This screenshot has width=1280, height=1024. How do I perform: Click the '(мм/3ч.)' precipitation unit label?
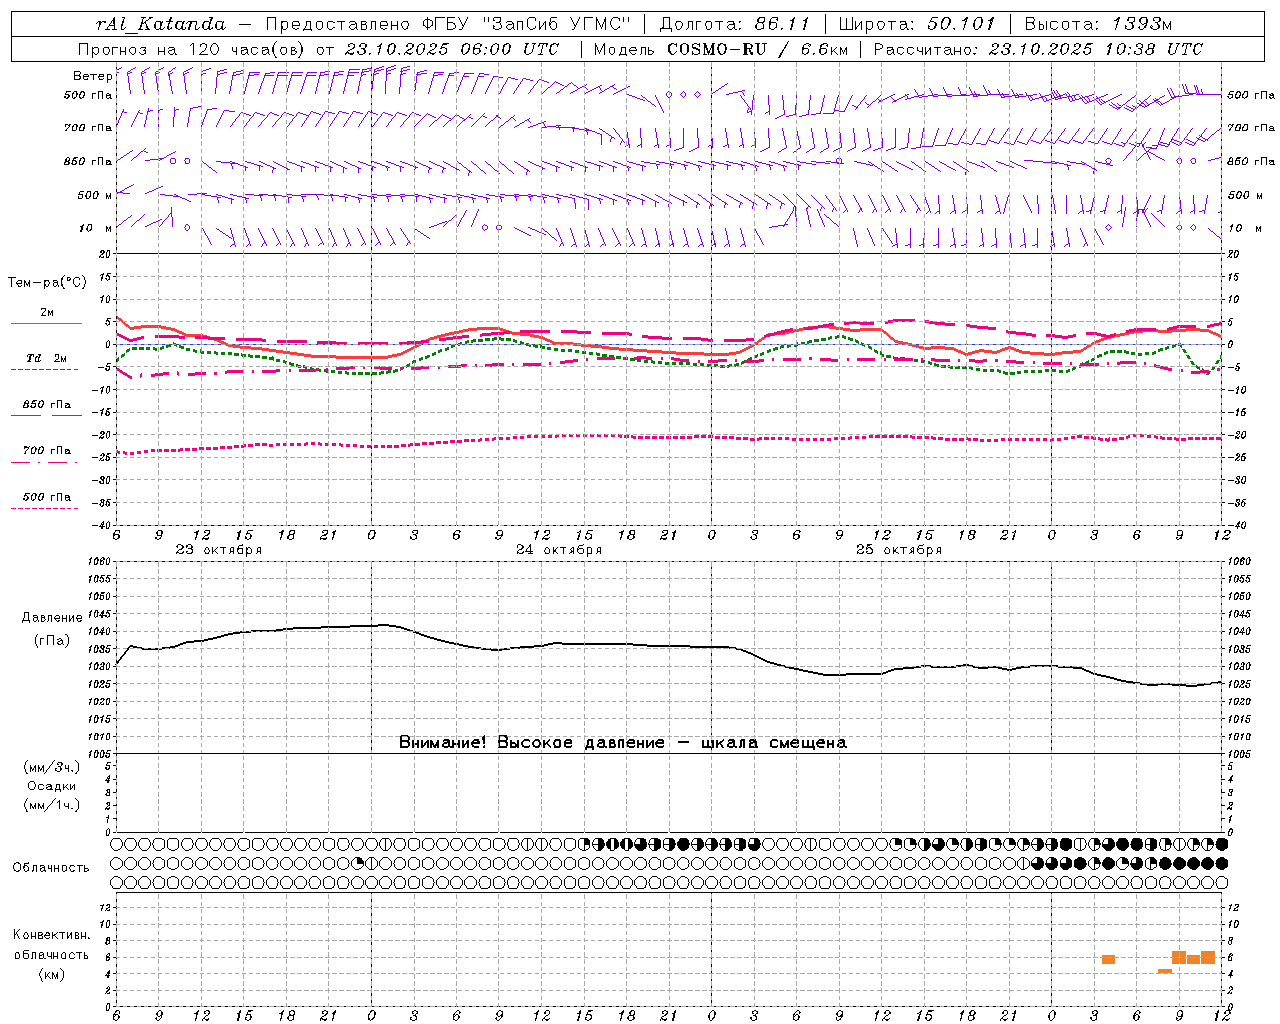(52, 768)
